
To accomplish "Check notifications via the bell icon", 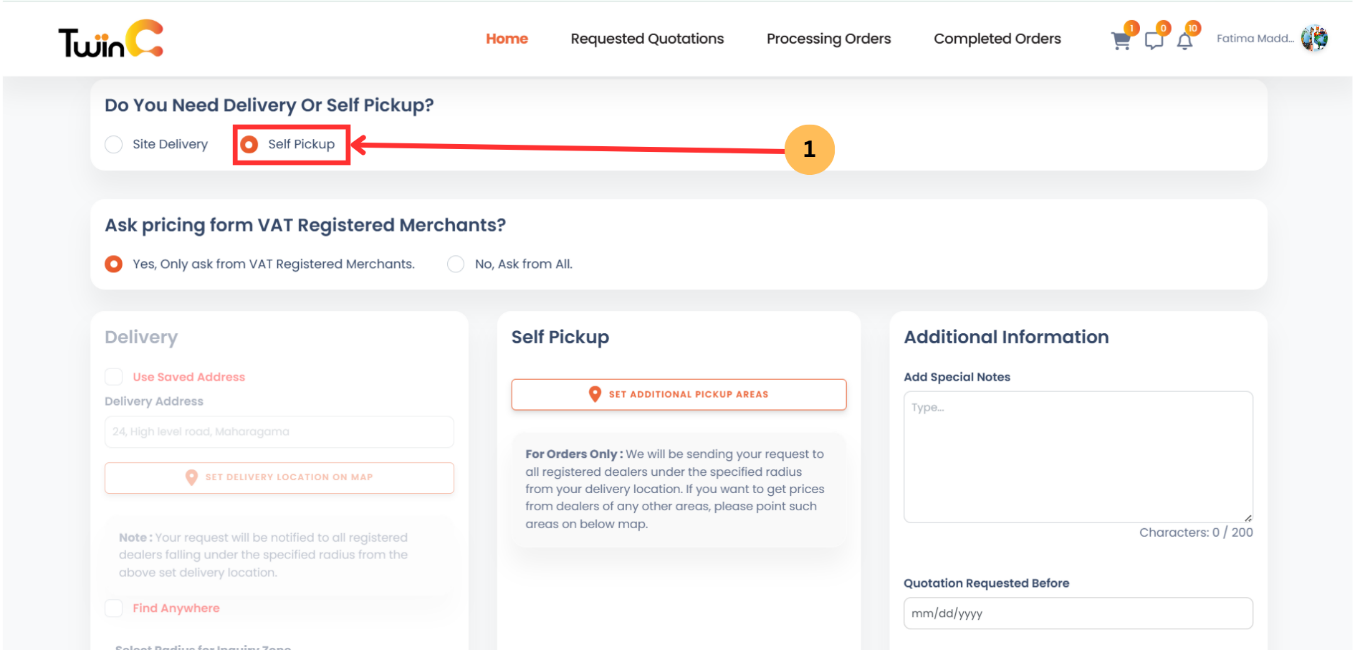I will pyautogui.click(x=1186, y=40).
